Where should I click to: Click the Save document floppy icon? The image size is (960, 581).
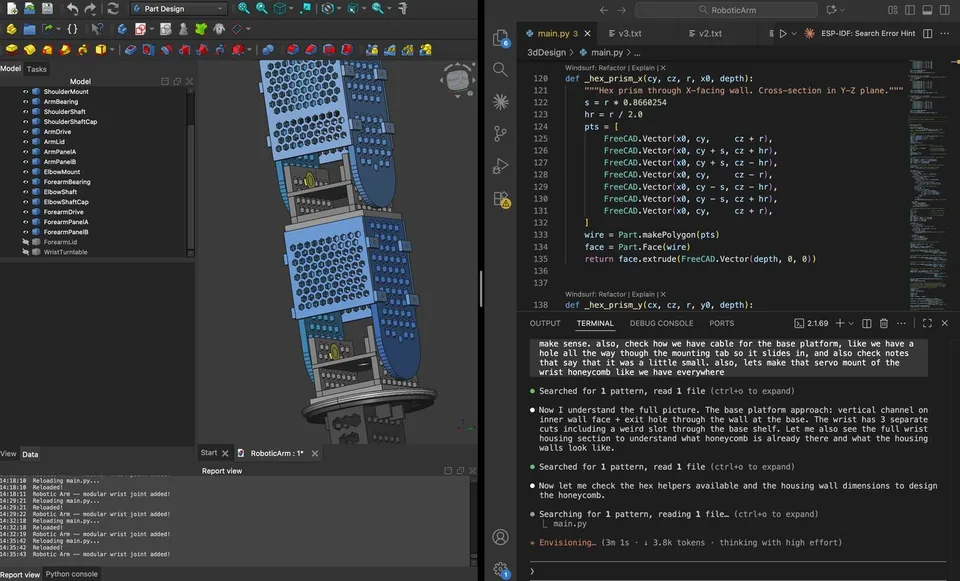pyautogui.click(x=47, y=9)
